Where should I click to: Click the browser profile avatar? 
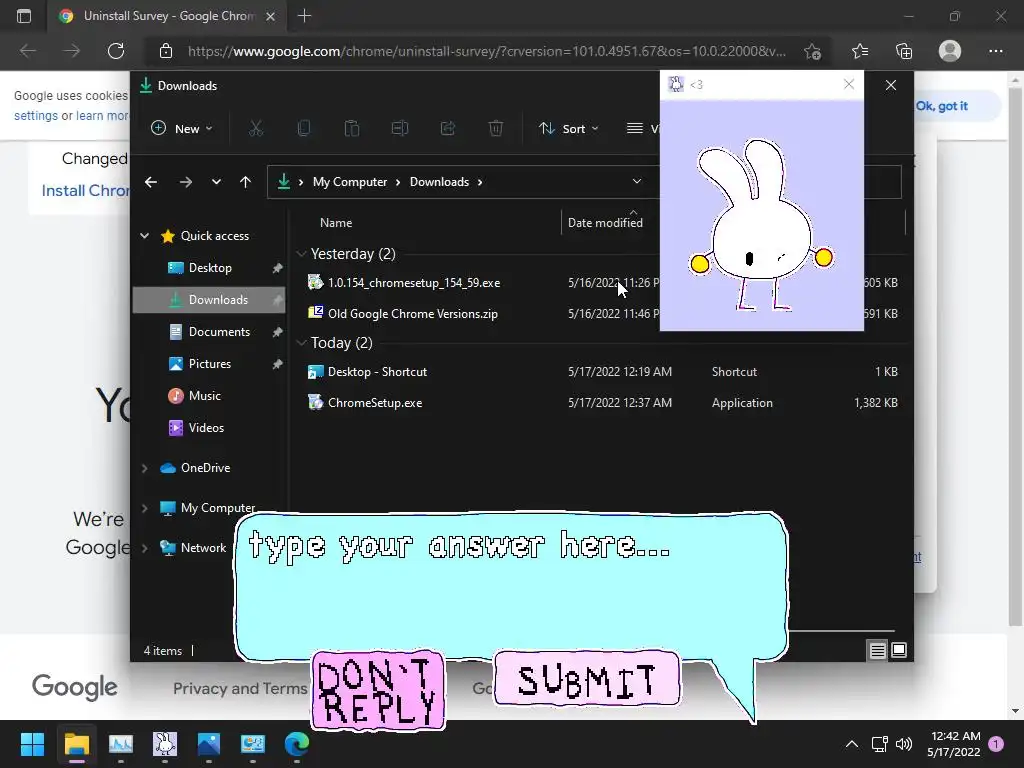(x=950, y=51)
